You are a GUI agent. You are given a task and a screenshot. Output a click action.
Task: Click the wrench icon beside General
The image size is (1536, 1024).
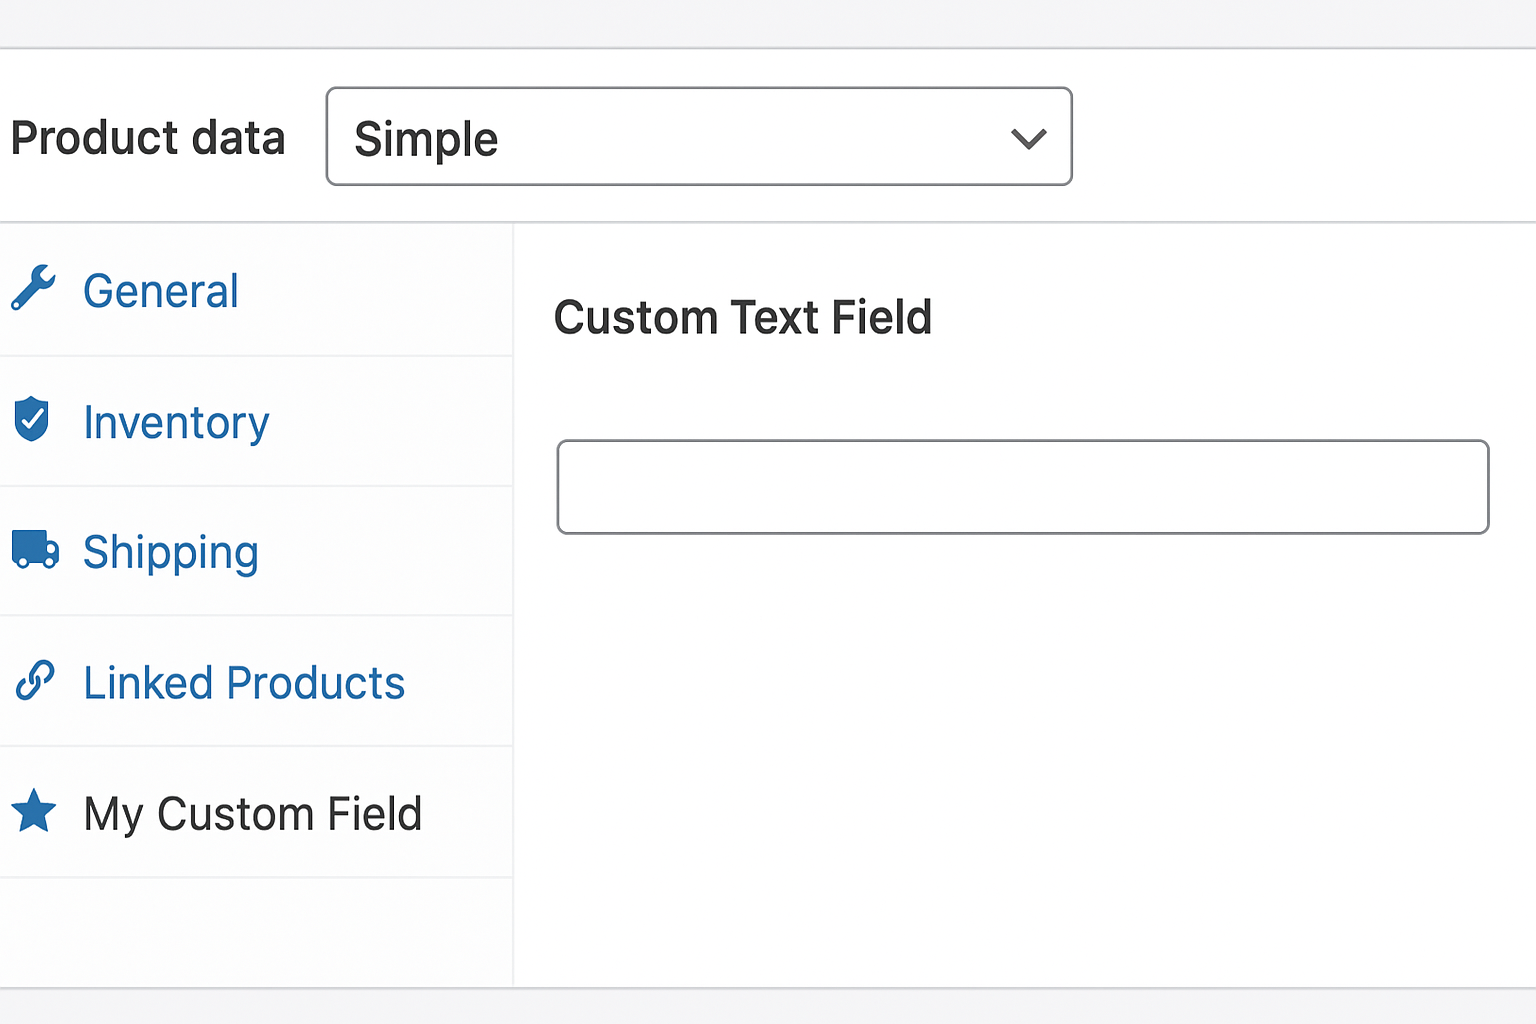33,289
